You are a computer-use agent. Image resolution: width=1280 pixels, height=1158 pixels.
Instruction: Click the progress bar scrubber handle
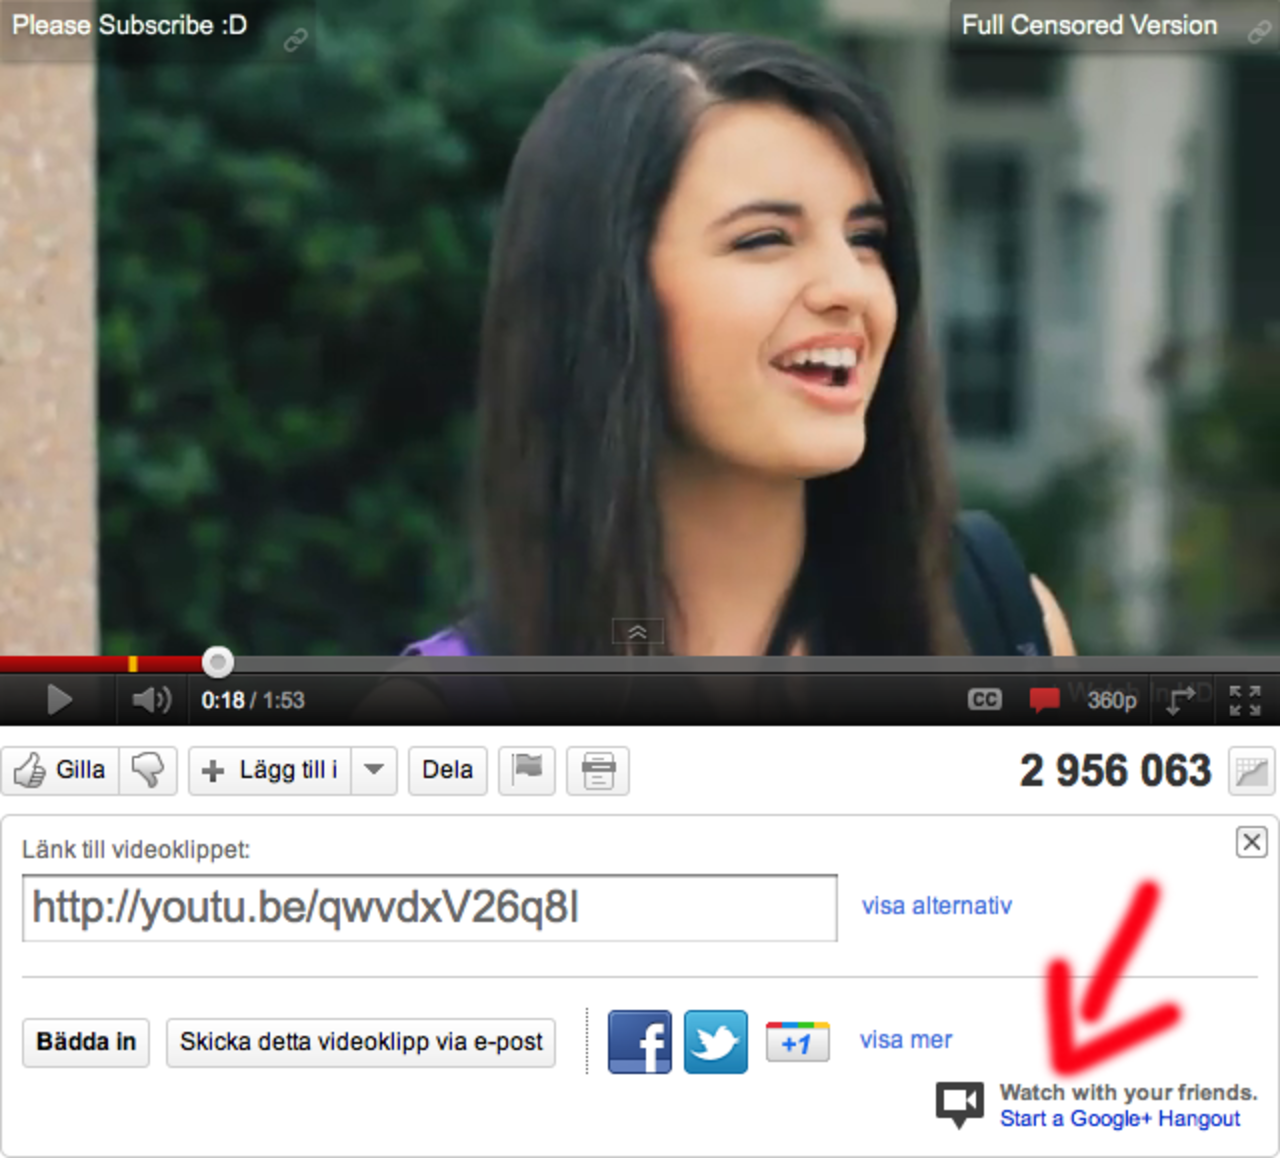point(218,662)
